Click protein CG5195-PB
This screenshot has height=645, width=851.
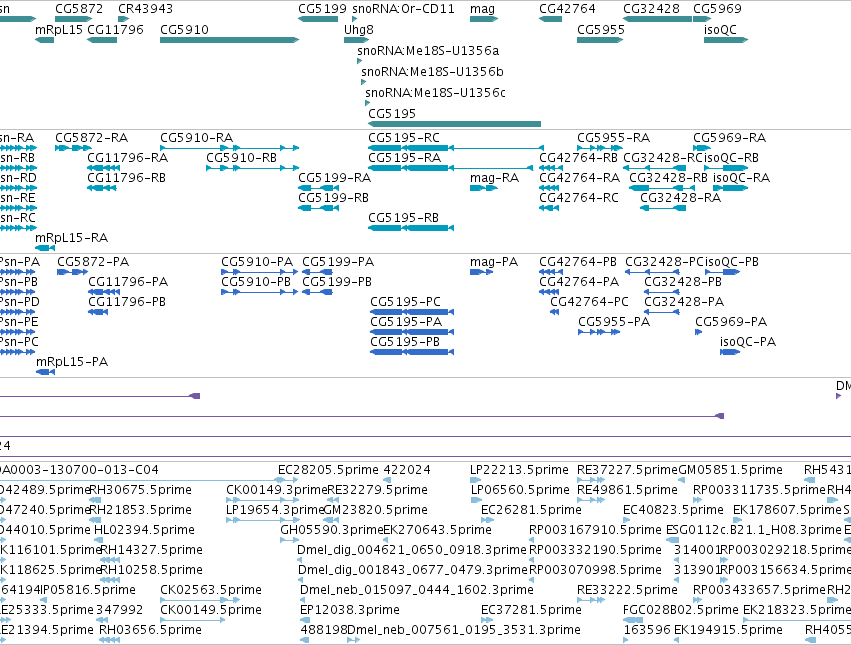(x=412, y=352)
